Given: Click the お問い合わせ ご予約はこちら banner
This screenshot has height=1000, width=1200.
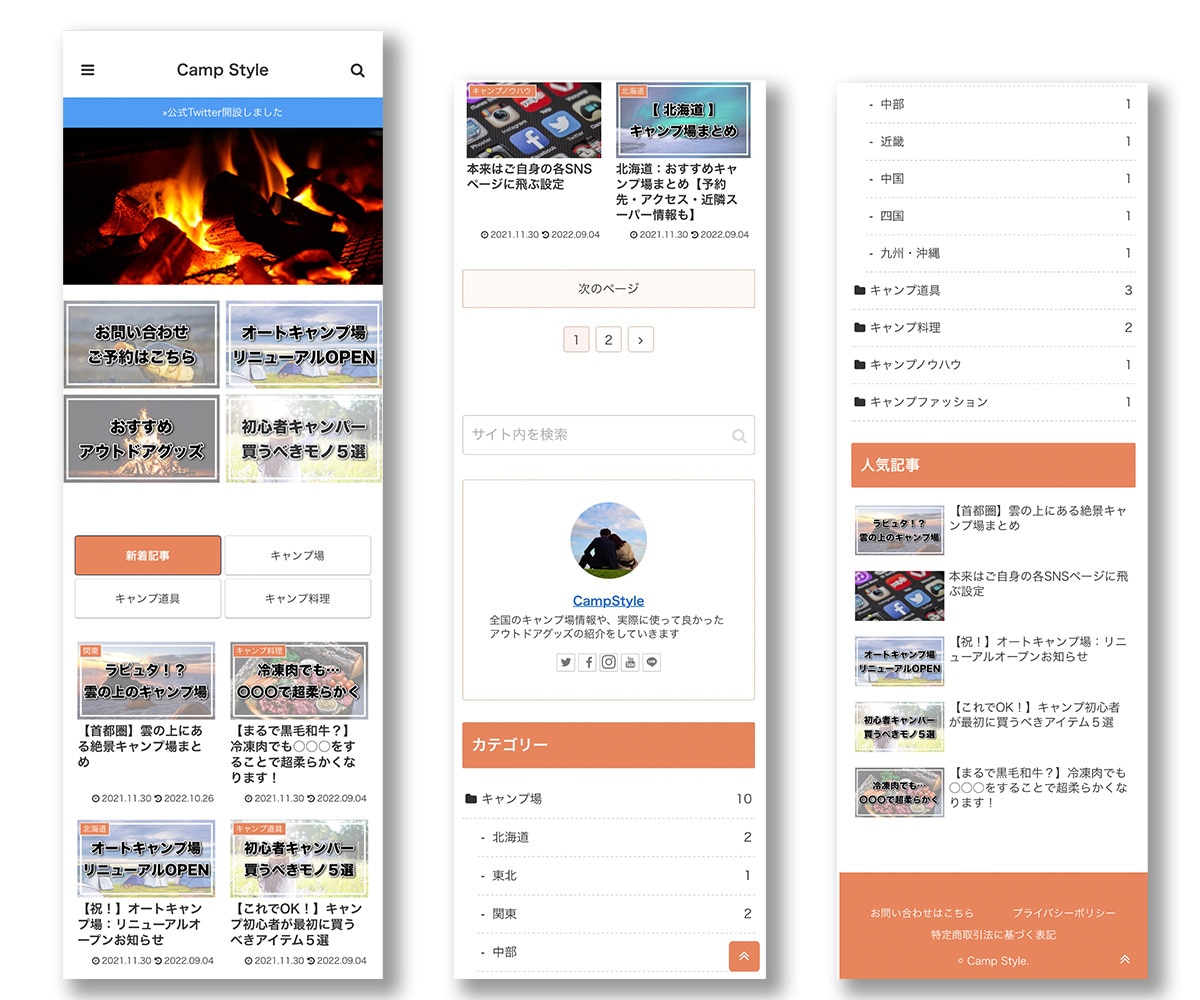Looking at the screenshot, I should [x=142, y=344].
